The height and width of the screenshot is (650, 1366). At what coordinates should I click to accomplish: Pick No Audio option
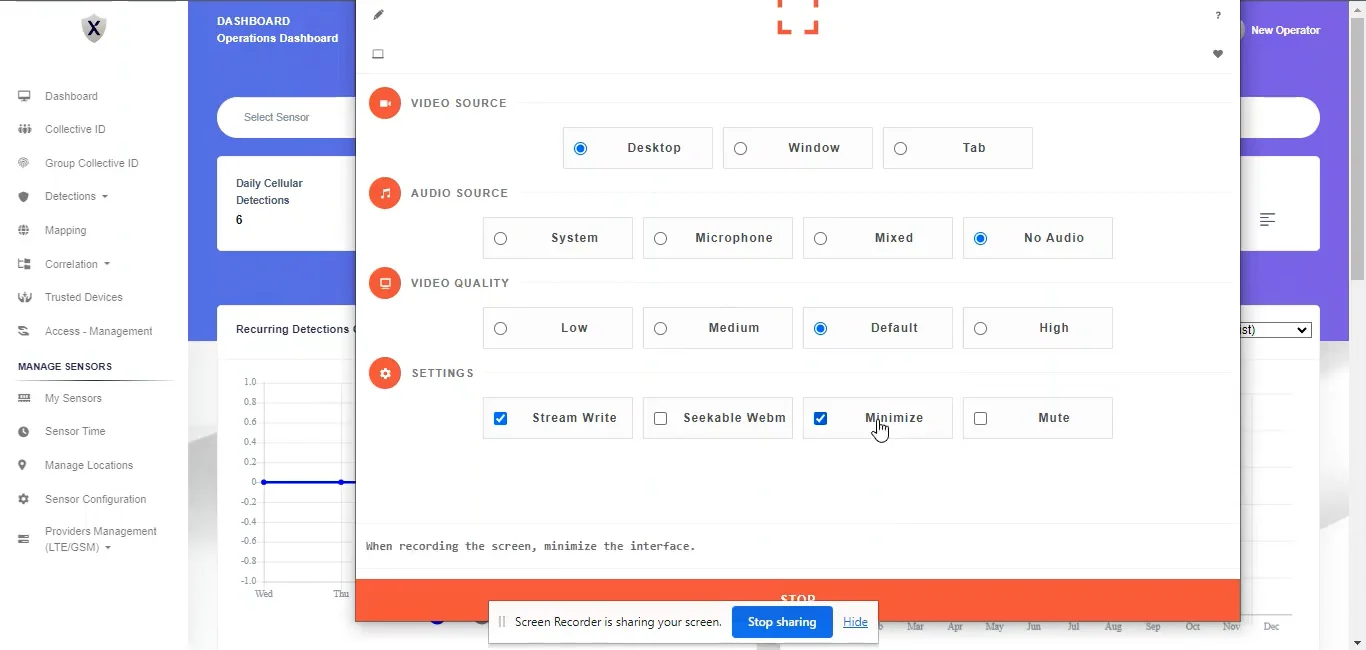click(x=1038, y=238)
